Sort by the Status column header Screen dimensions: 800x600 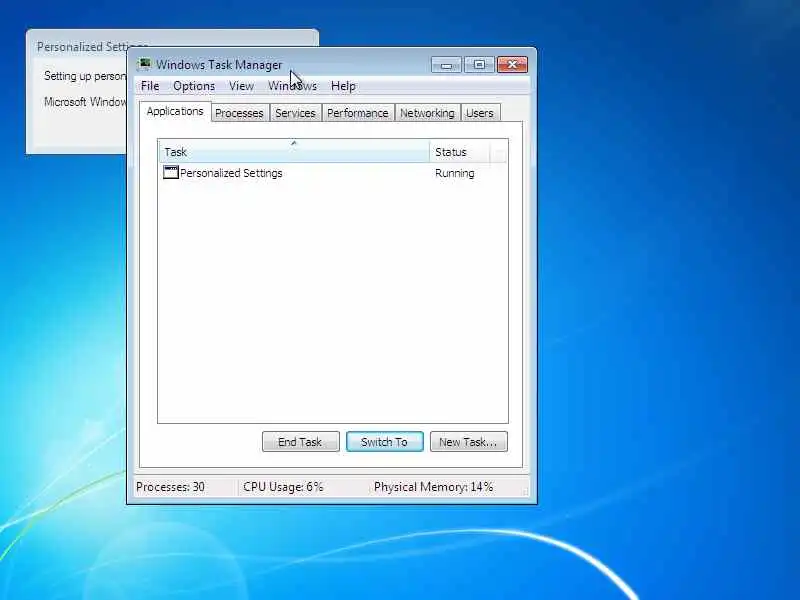click(460, 152)
